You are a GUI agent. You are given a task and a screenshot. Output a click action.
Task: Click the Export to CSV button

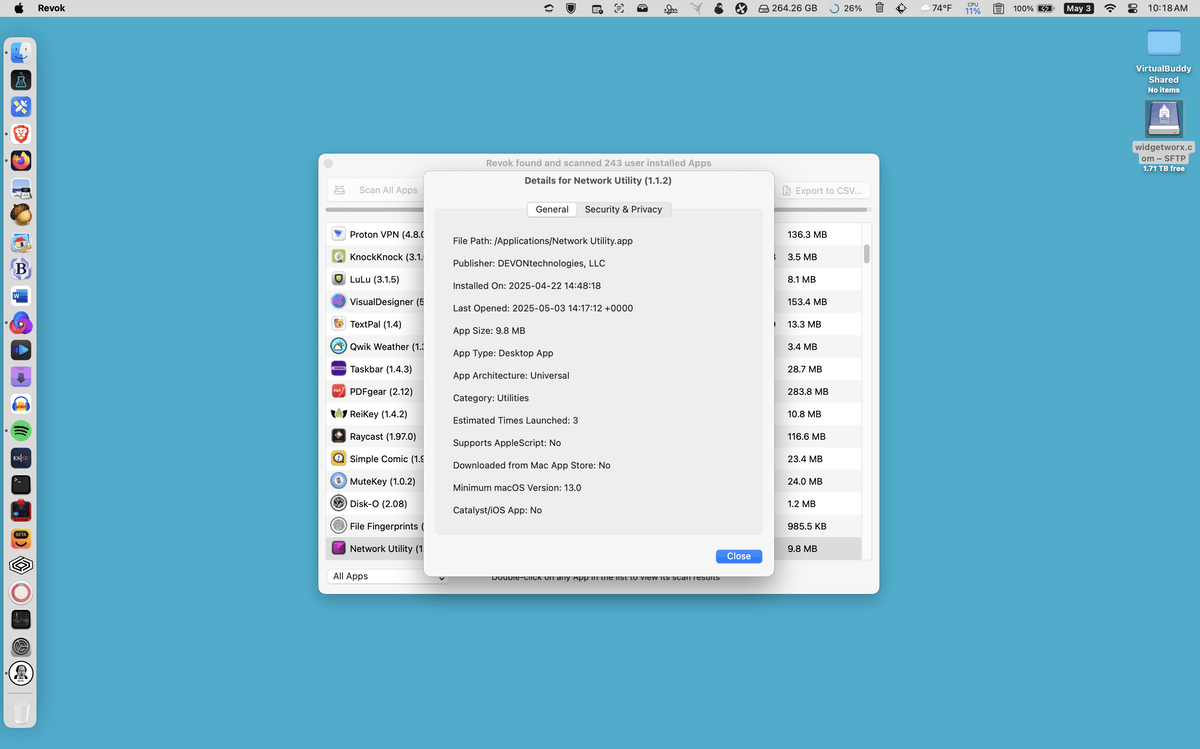pyautogui.click(x=826, y=190)
